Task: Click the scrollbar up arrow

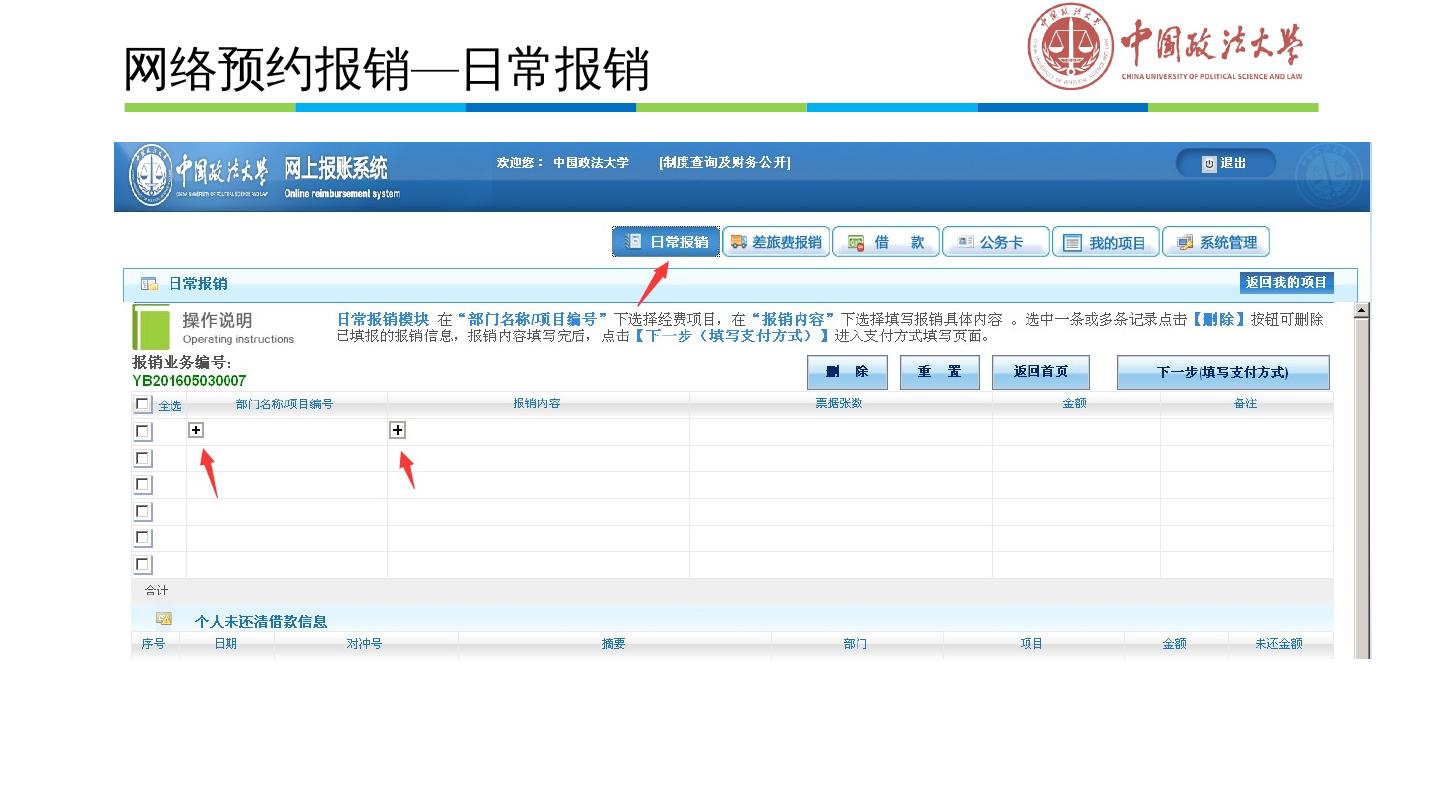Action: 1361,311
